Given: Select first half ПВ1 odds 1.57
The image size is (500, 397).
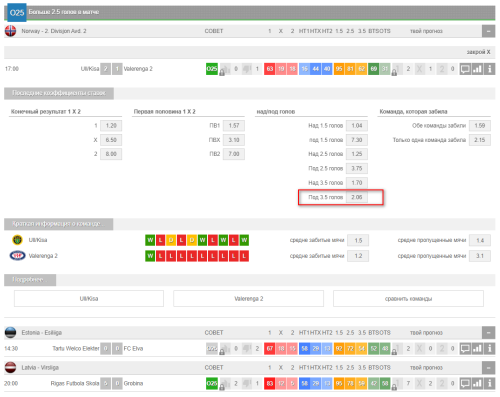Looking at the screenshot, I should (234, 126).
